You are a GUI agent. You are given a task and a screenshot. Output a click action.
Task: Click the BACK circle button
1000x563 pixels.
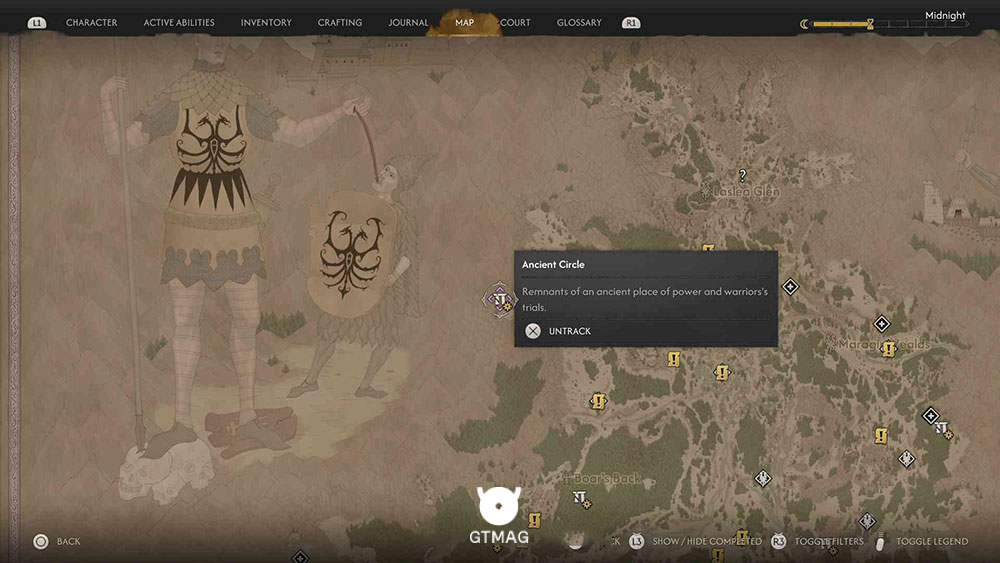point(41,541)
